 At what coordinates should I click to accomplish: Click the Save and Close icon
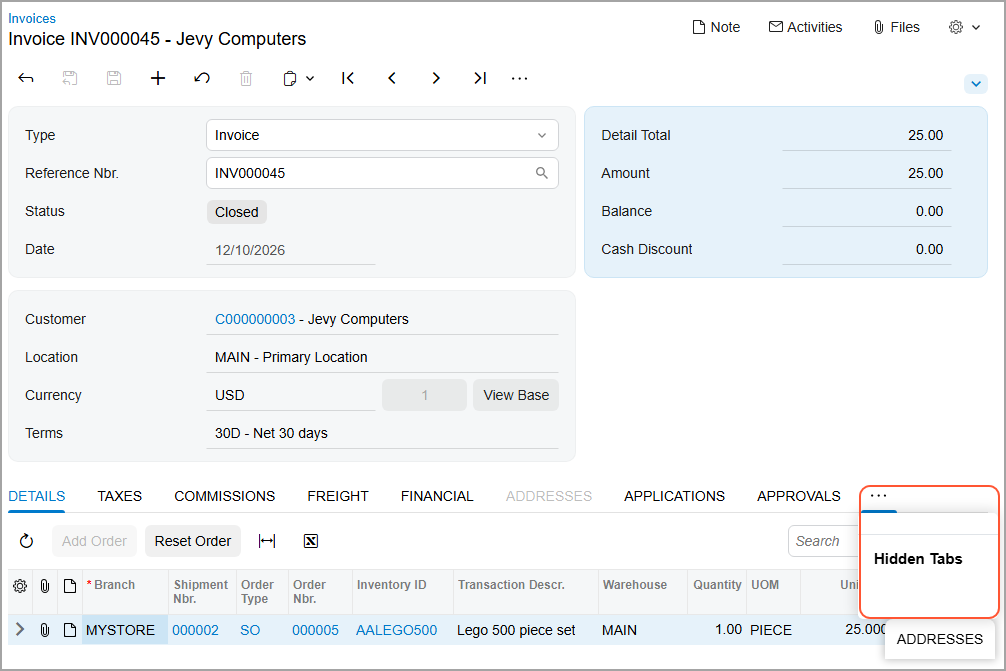(x=70, y=78)
